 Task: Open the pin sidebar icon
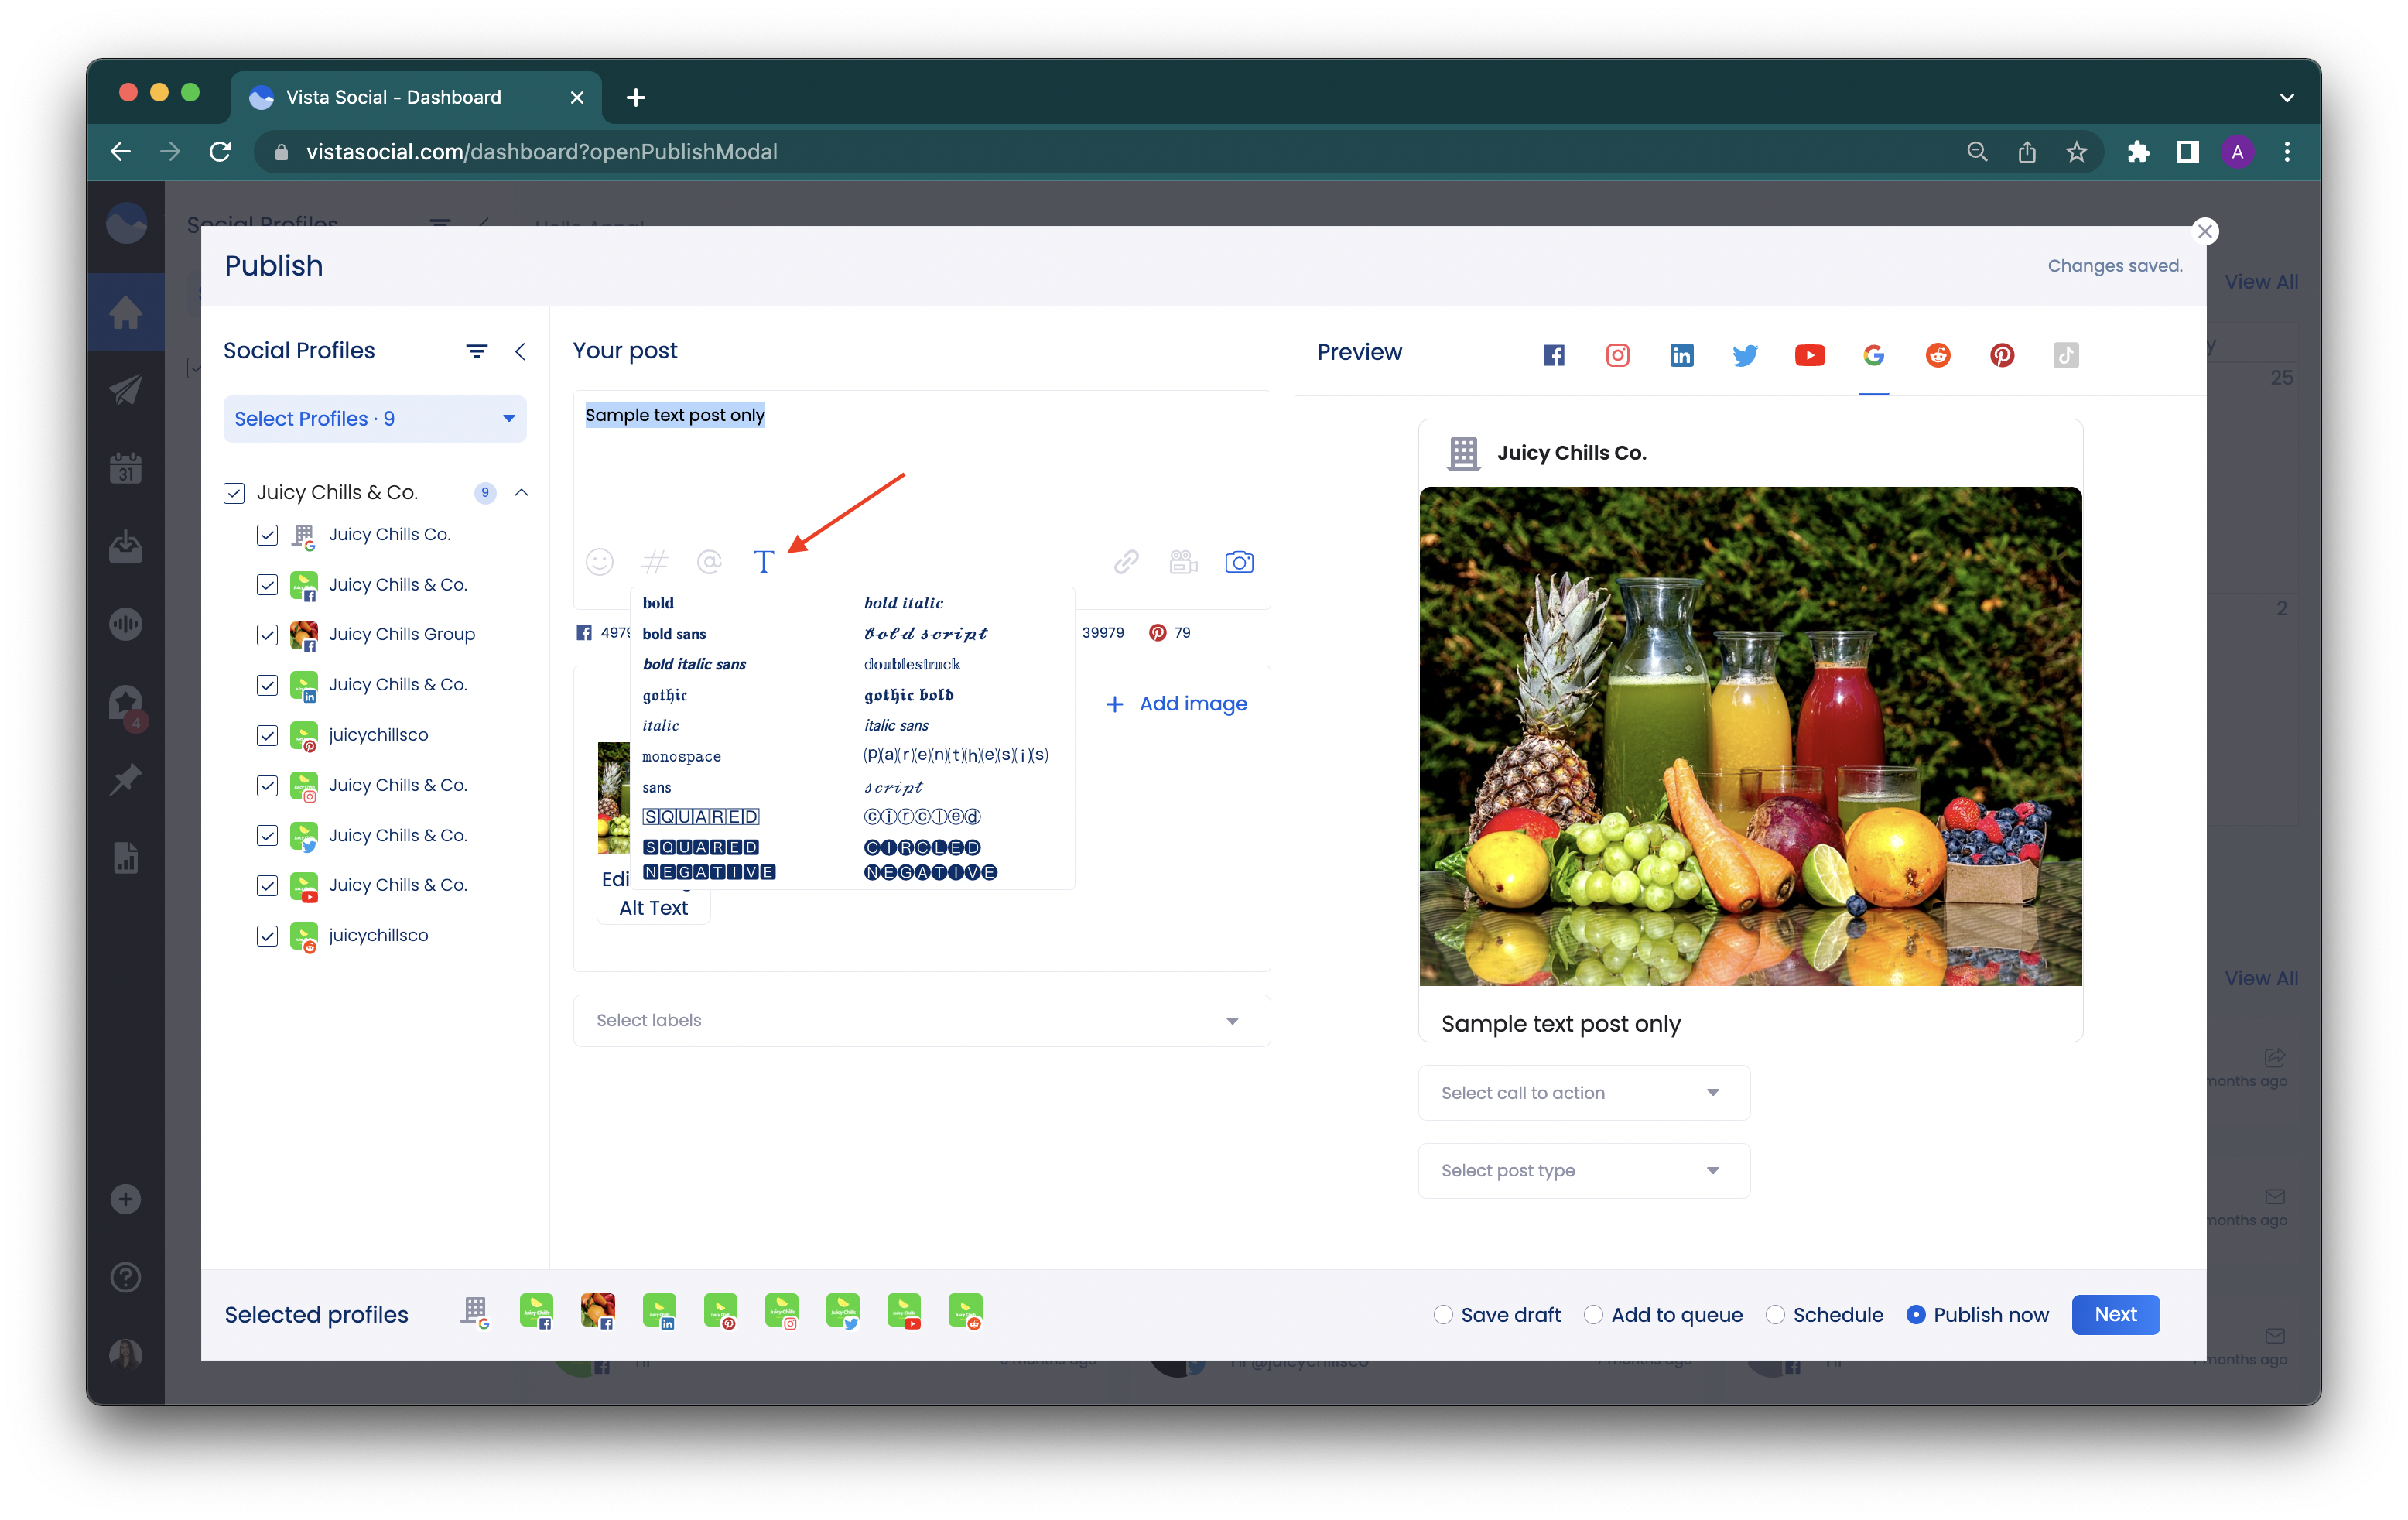[x=125, y=779]
